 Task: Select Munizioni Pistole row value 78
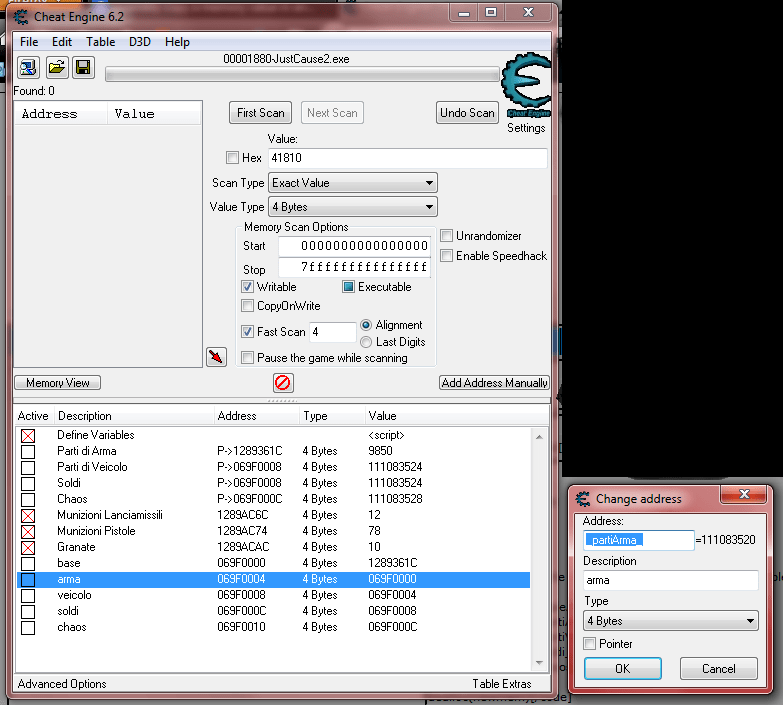tap(273, 531)
